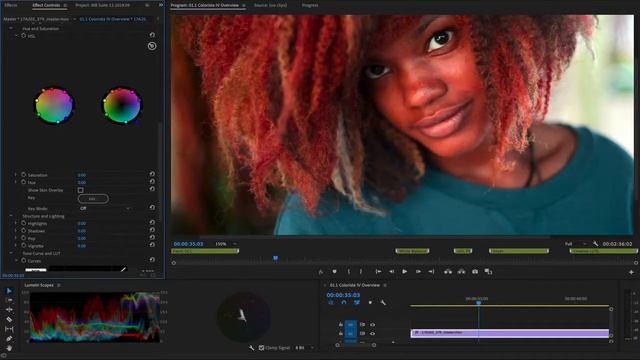The width and height of the screenshot is (640, 360).
Task: Click the Extract button
Action: [x=461, y=271]
